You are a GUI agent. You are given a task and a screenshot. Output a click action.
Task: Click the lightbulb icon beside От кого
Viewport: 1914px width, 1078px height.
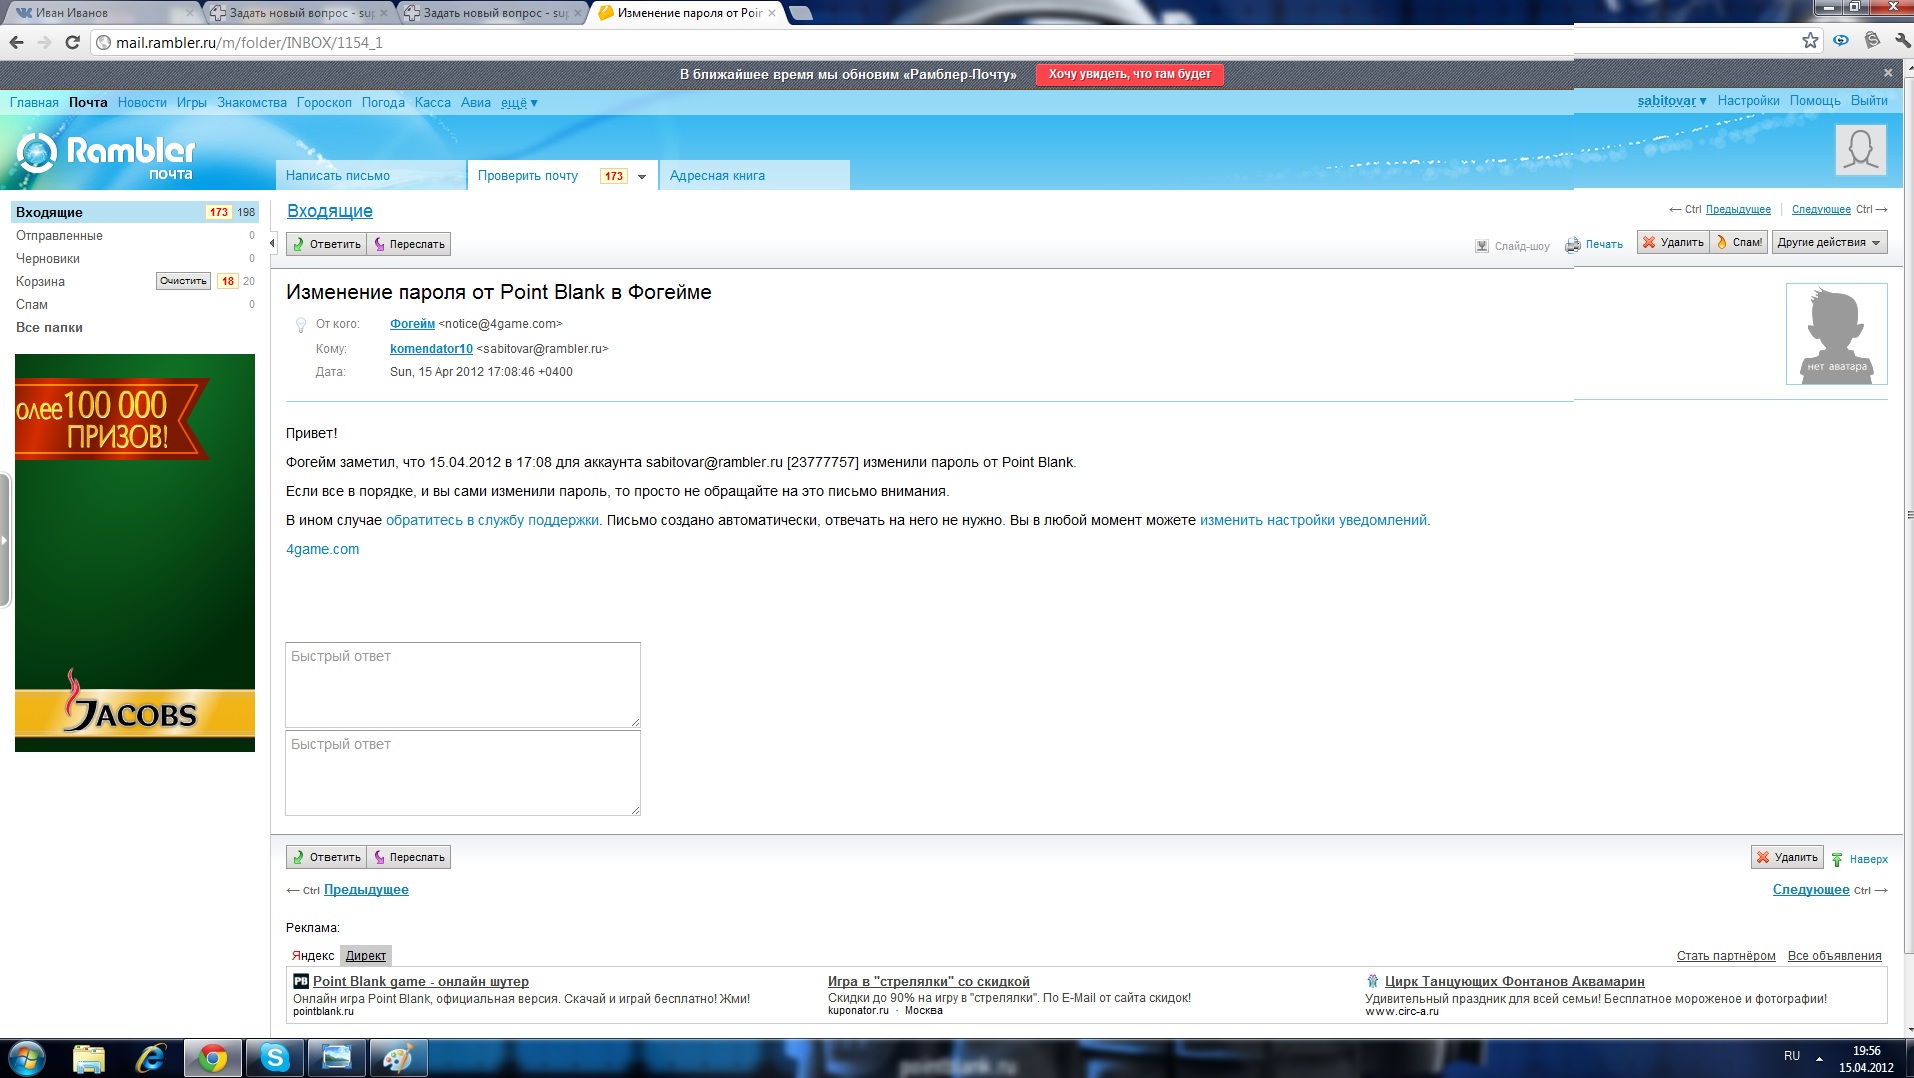coord(300,325)
